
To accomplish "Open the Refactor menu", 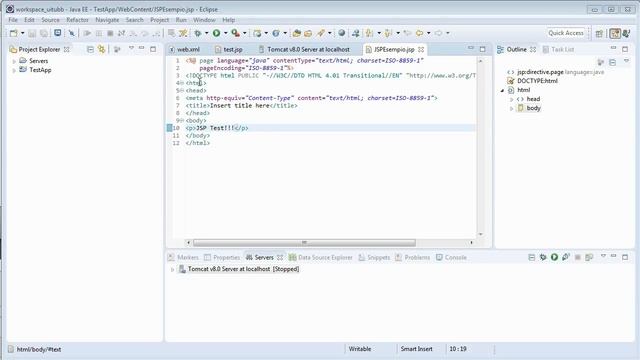I will tap(77, 20).
